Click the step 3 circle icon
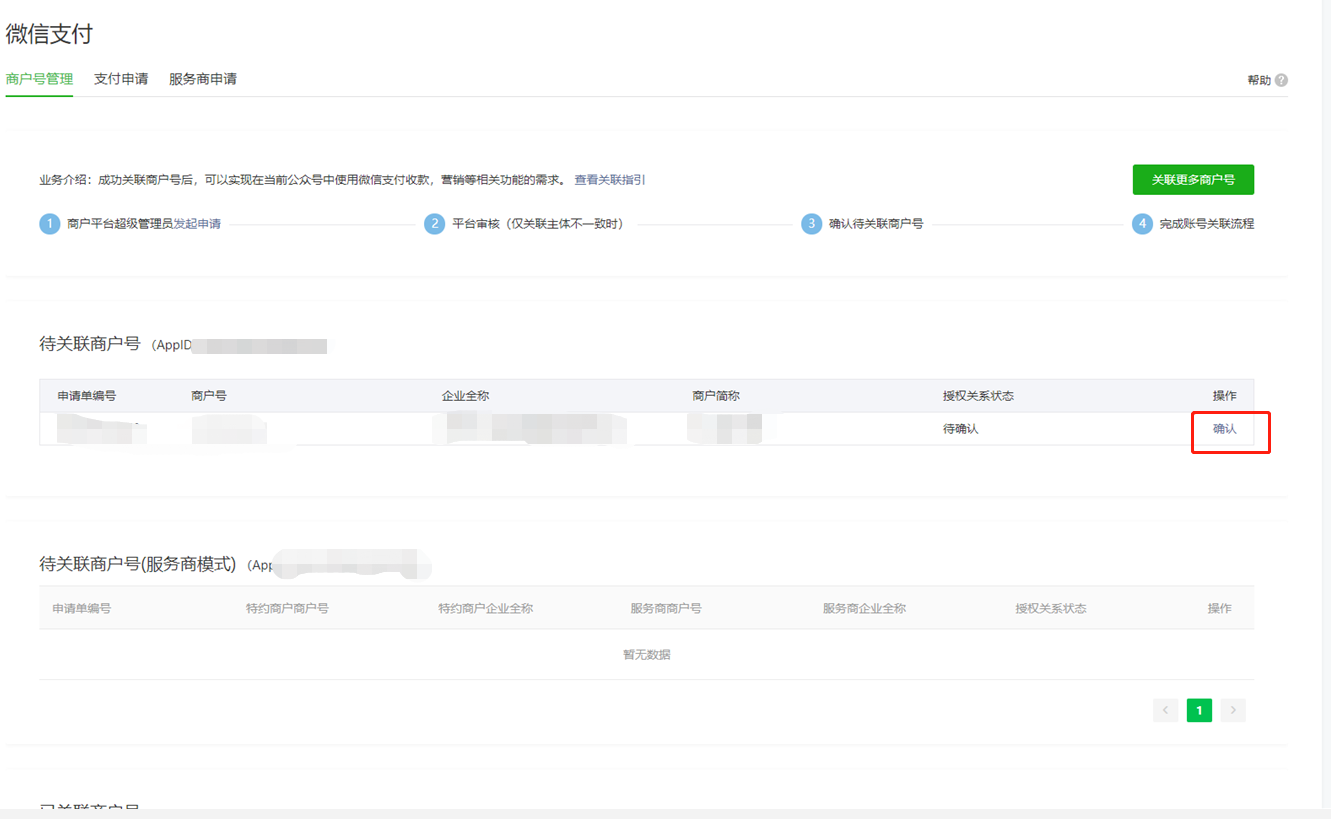 click(x=812, y=224)
